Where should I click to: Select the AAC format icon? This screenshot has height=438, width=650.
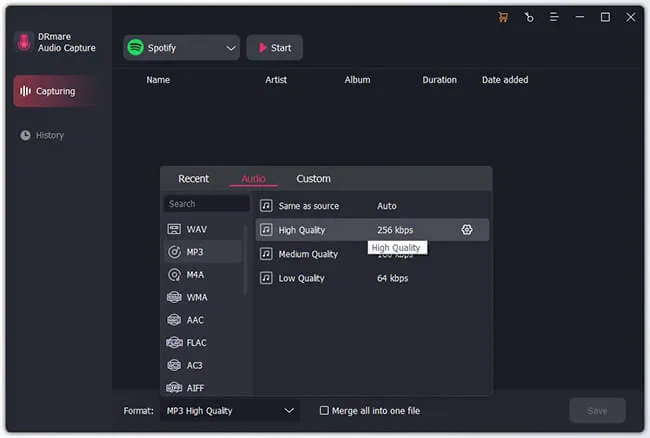175,320
